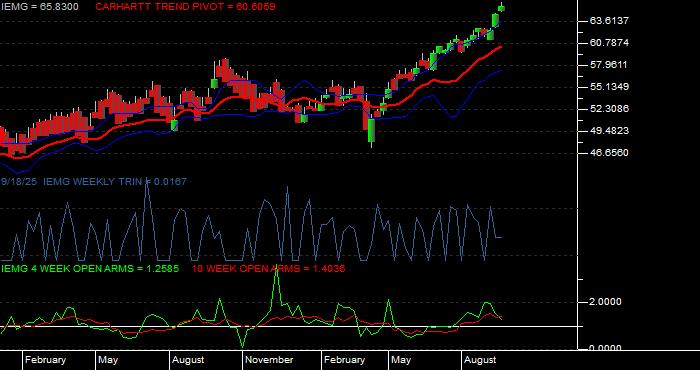The height and width of the screenshot is (370, 700).
Task: Click the 10 WEEK OPEN ARMS = 1.4036 label
Action: click(268, 269)
